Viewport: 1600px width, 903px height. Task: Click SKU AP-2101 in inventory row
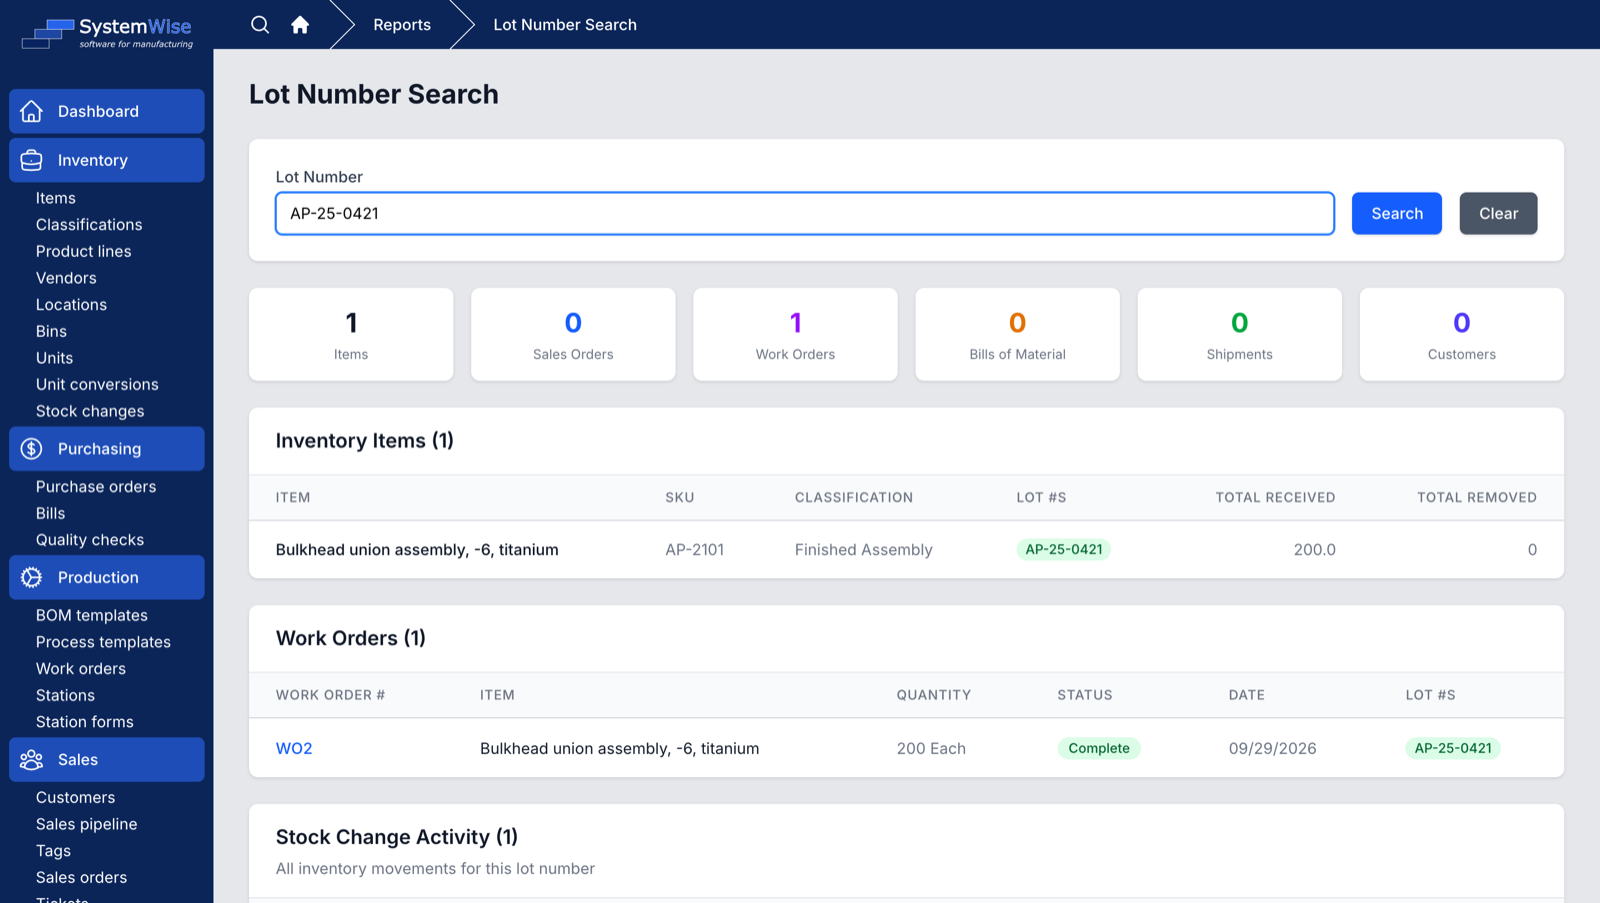tap(695, 550)
